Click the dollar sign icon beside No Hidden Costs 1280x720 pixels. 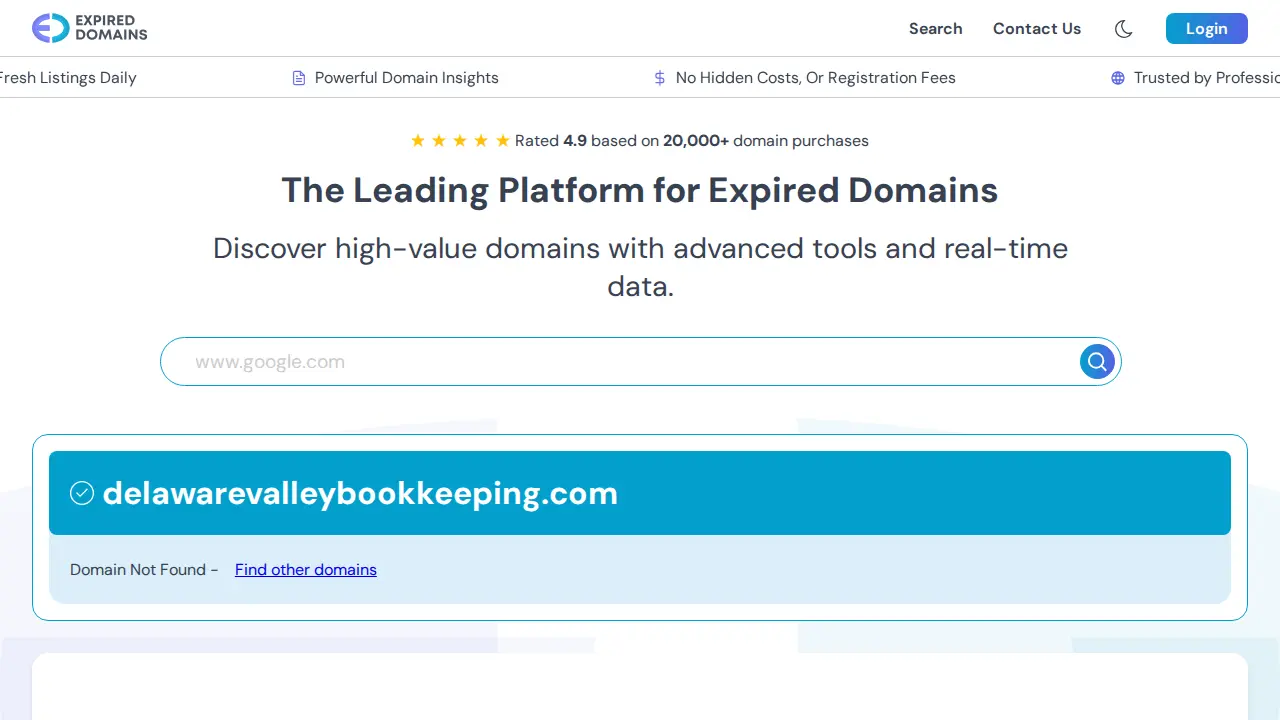click(x=659, y=78)
